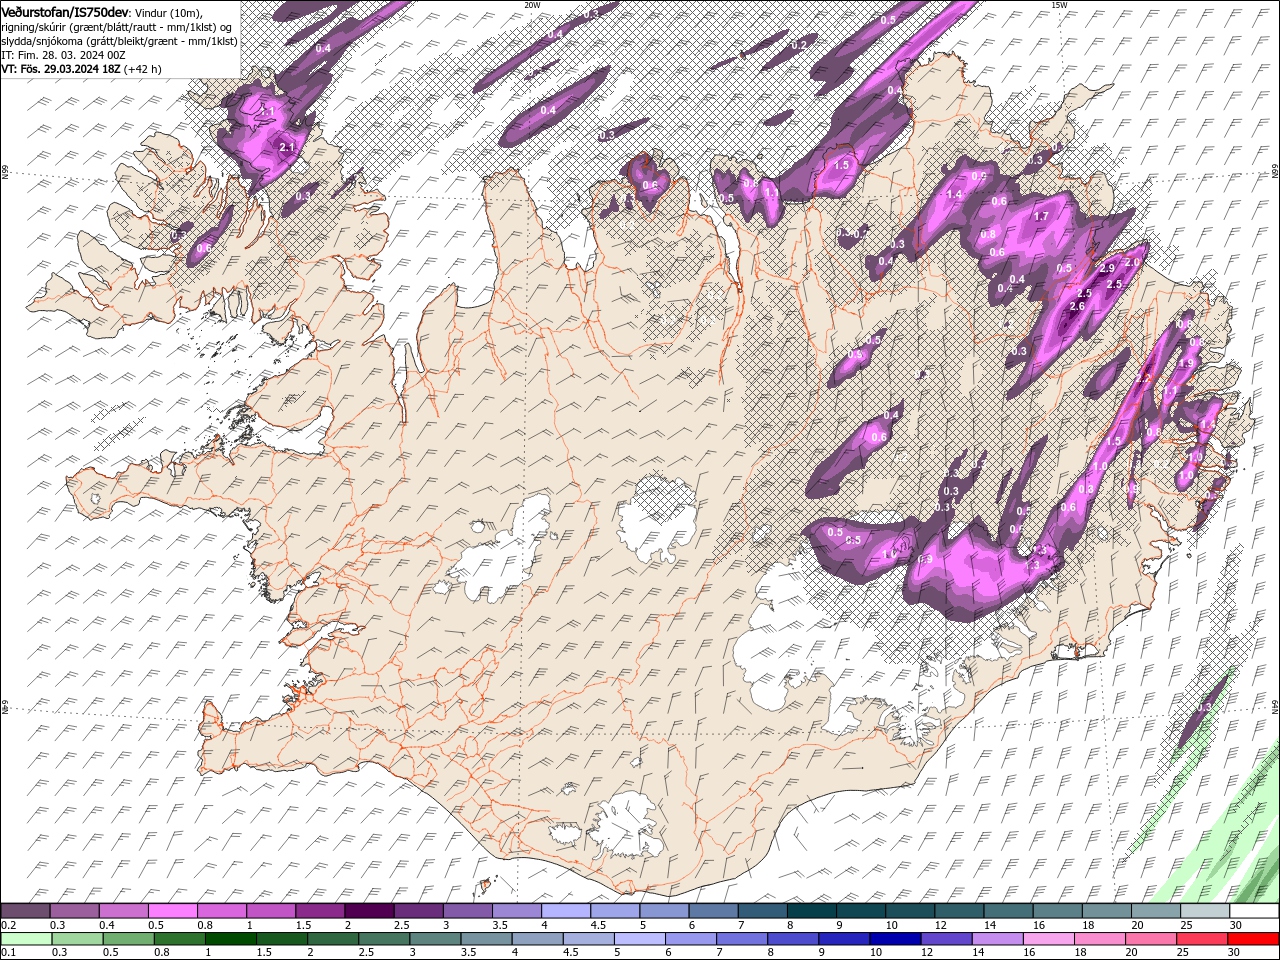Image resolution: width=1280 pixels, height=960 pixels.
Task: Pick the dark mauve swatch starting at 0.2
Action: tap(26, 911)
